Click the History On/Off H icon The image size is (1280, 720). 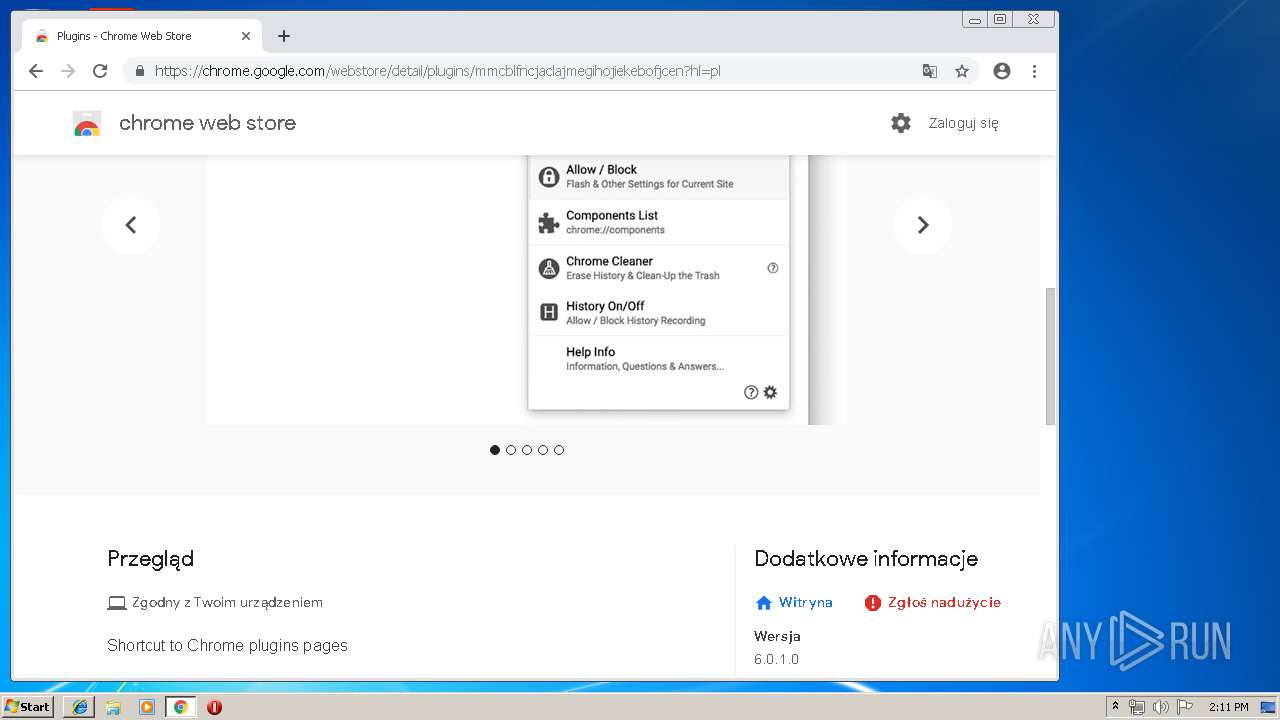(549, 313)
